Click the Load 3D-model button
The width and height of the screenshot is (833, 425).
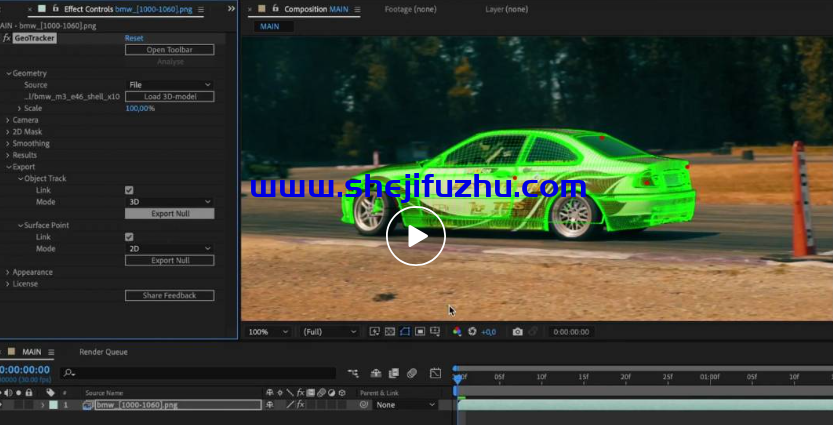click(169, 97)
